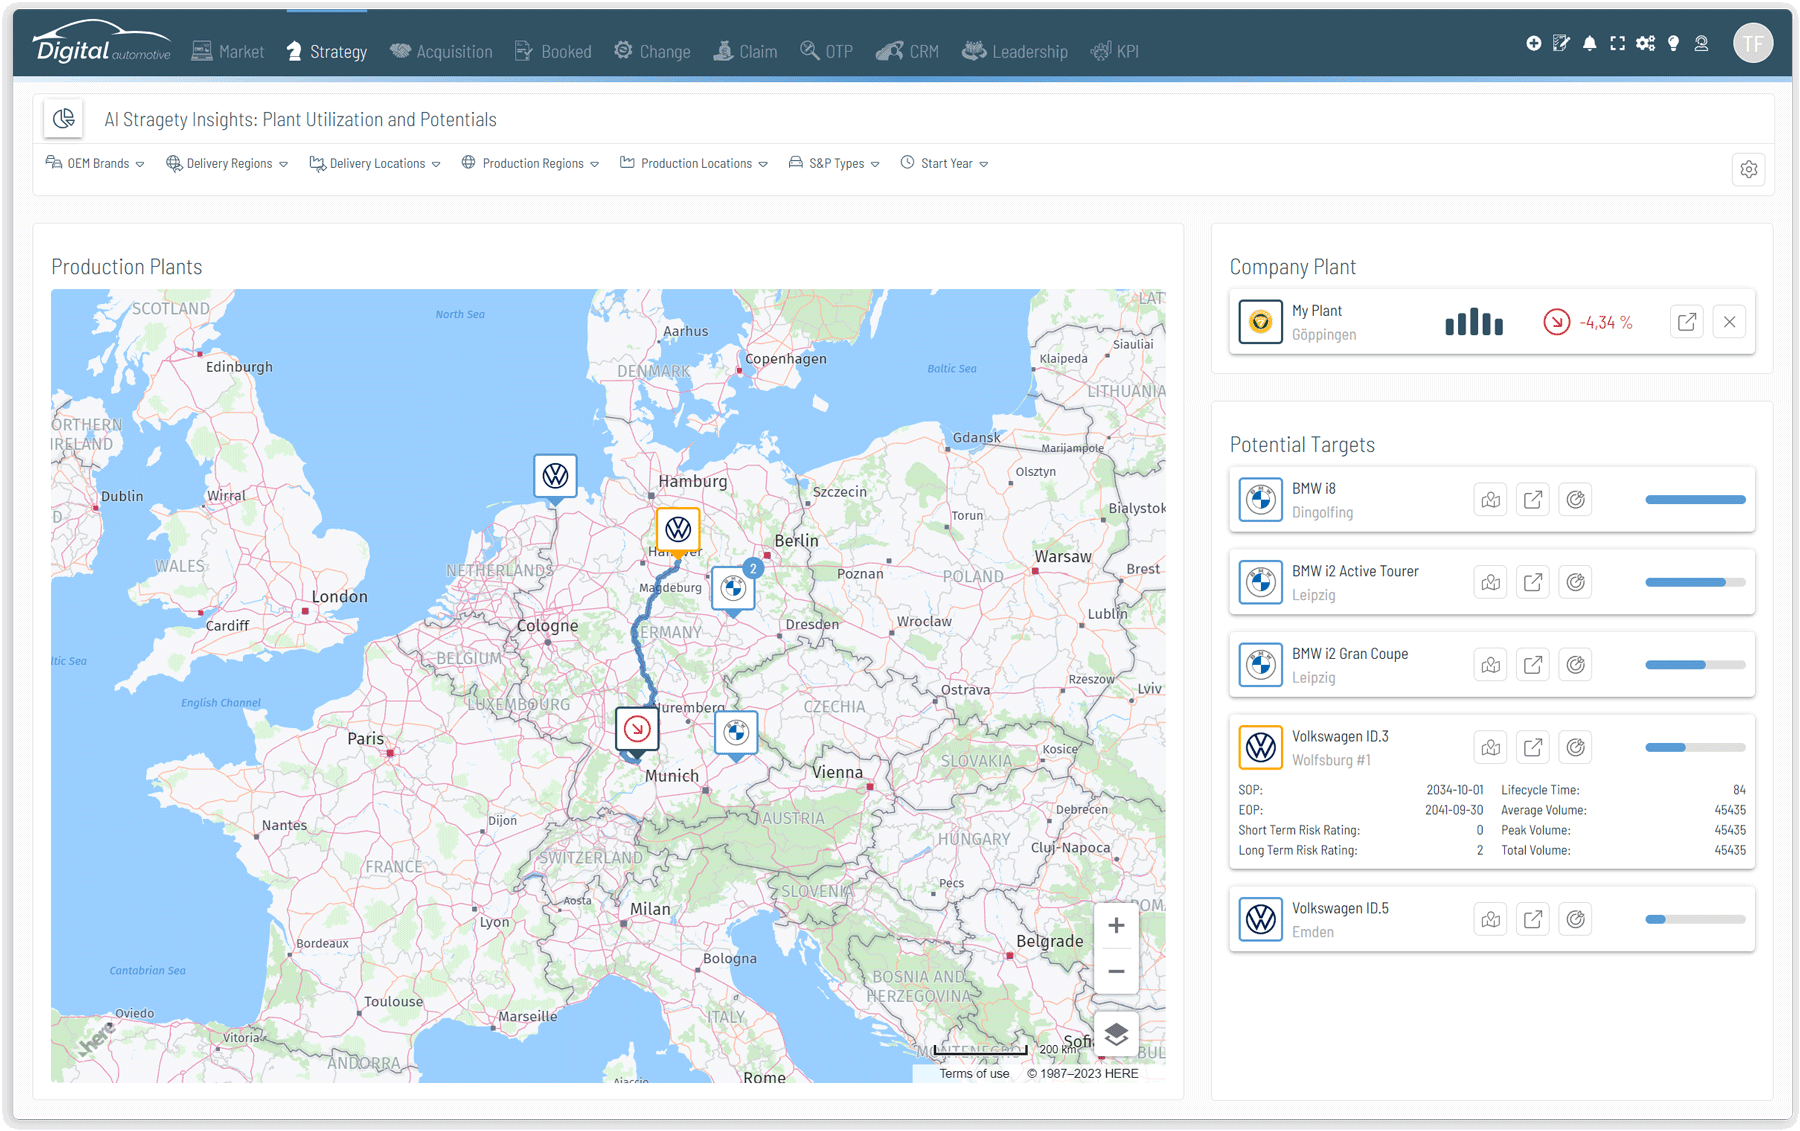Open the edit note icon in header
Image resolution: width=1800 pixels, height=1131 pixels.
[1561, 43]
